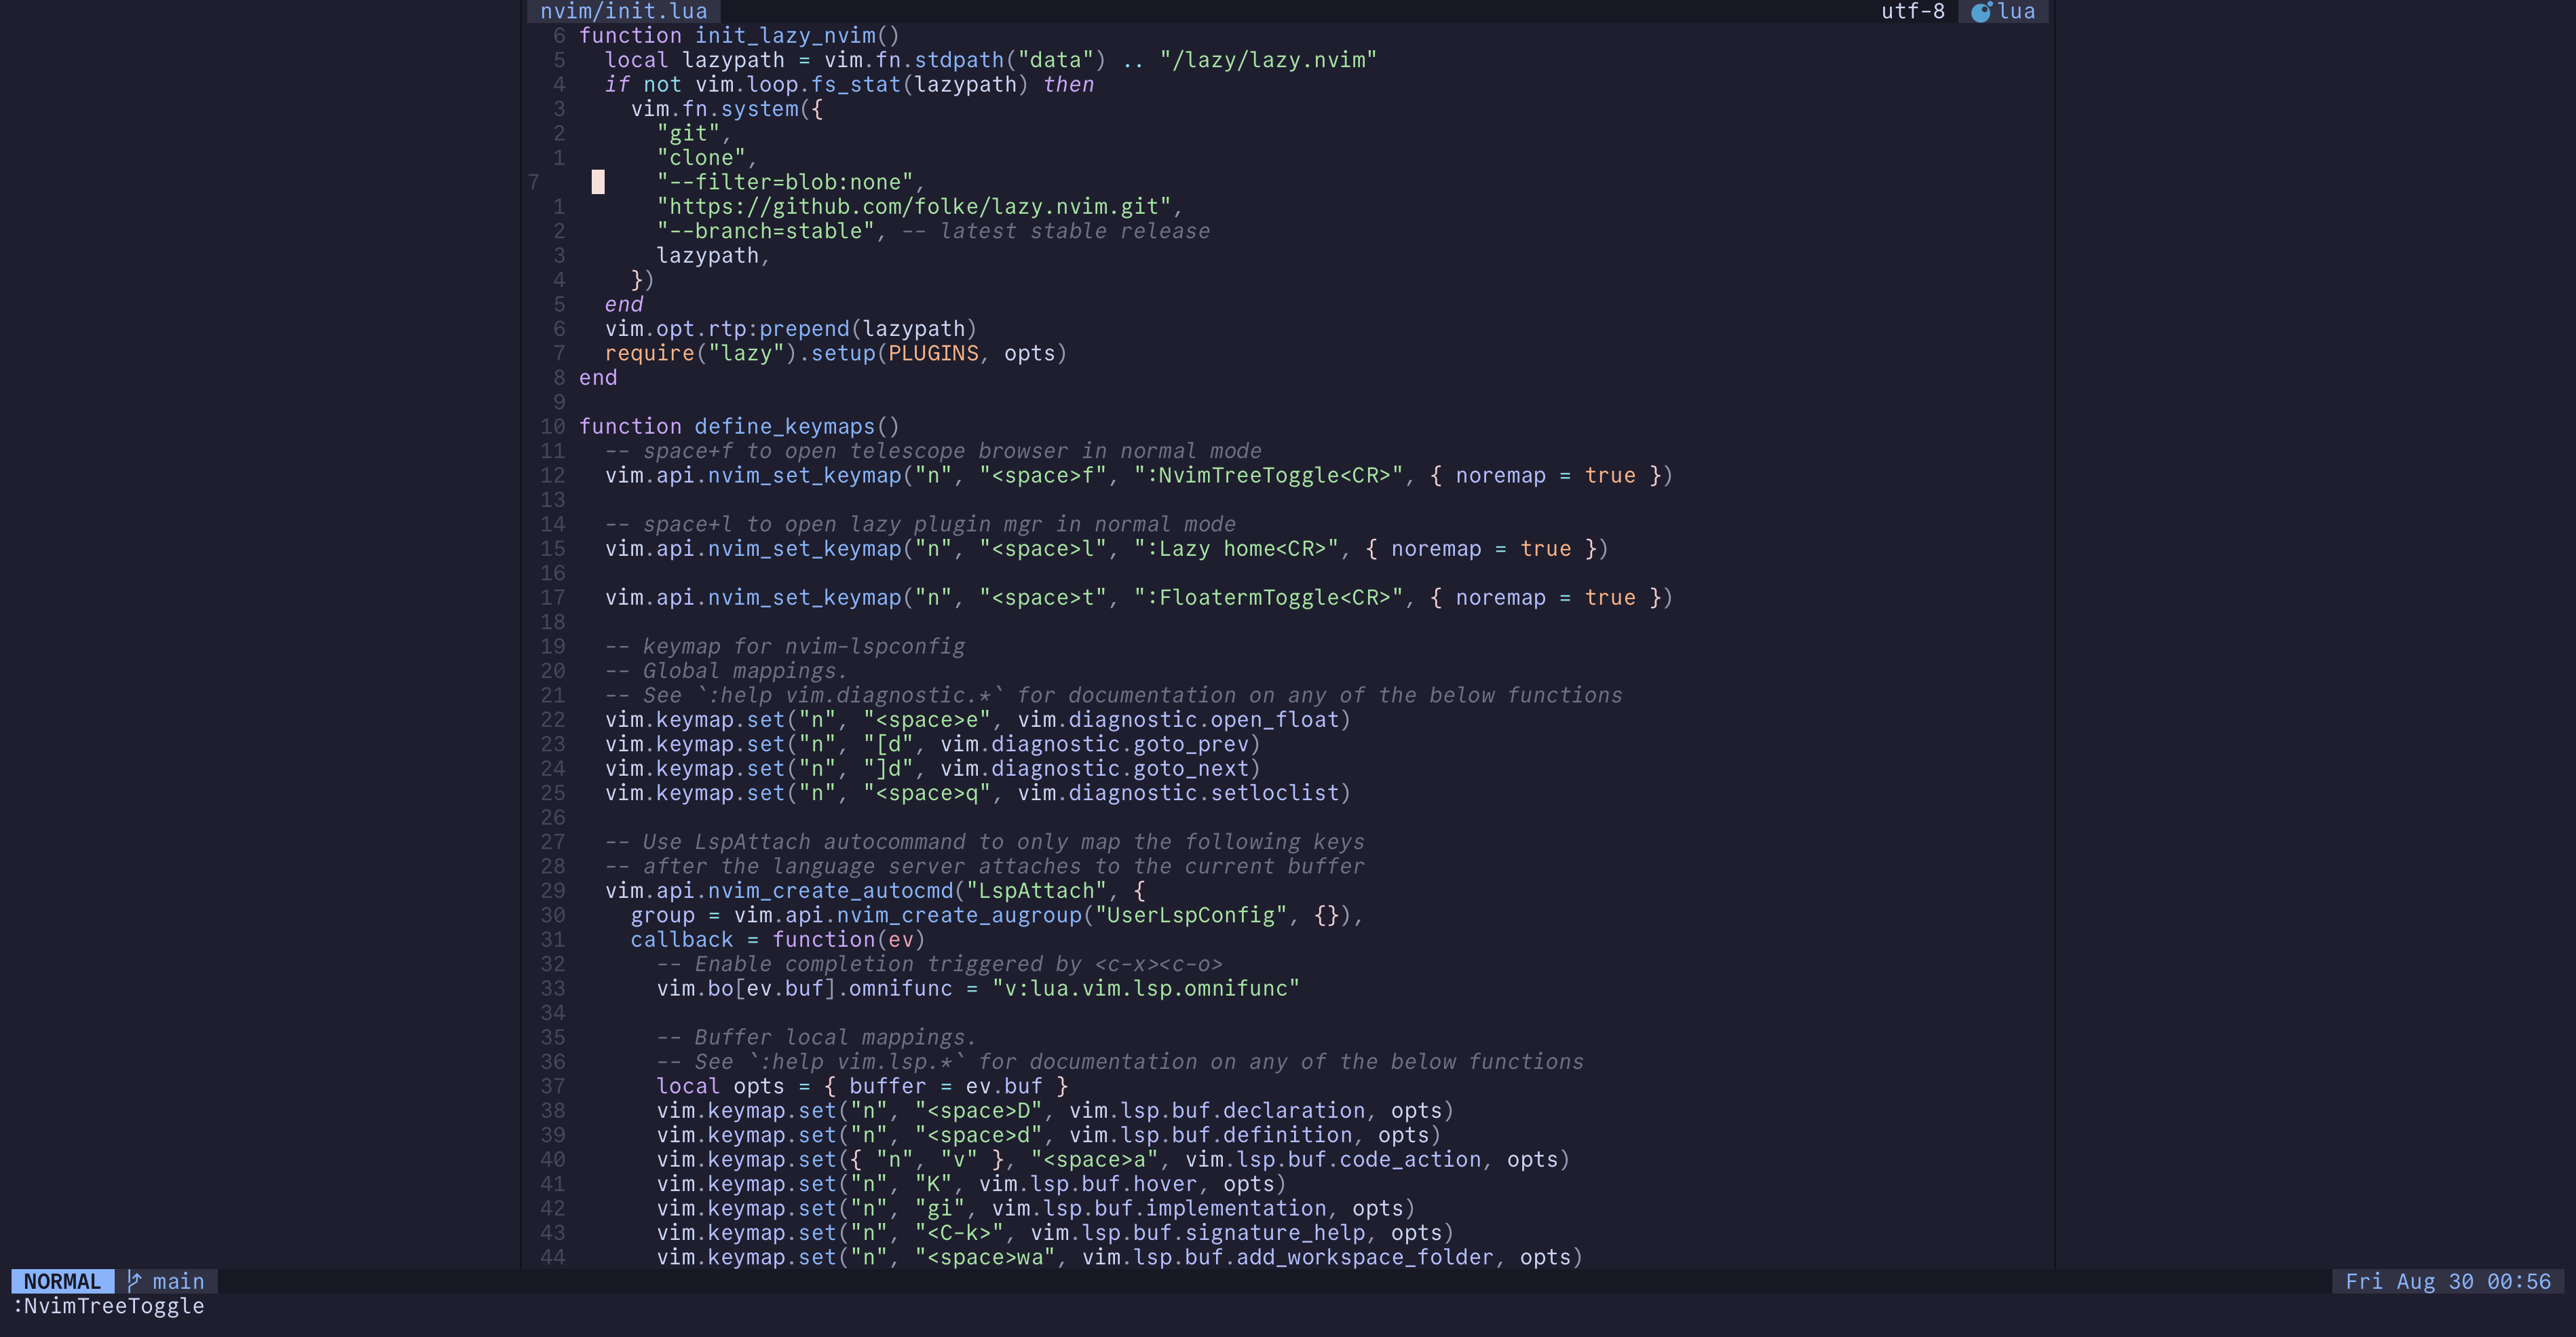Click the lazy.nvim GitHub URL string

coord(914,207)
